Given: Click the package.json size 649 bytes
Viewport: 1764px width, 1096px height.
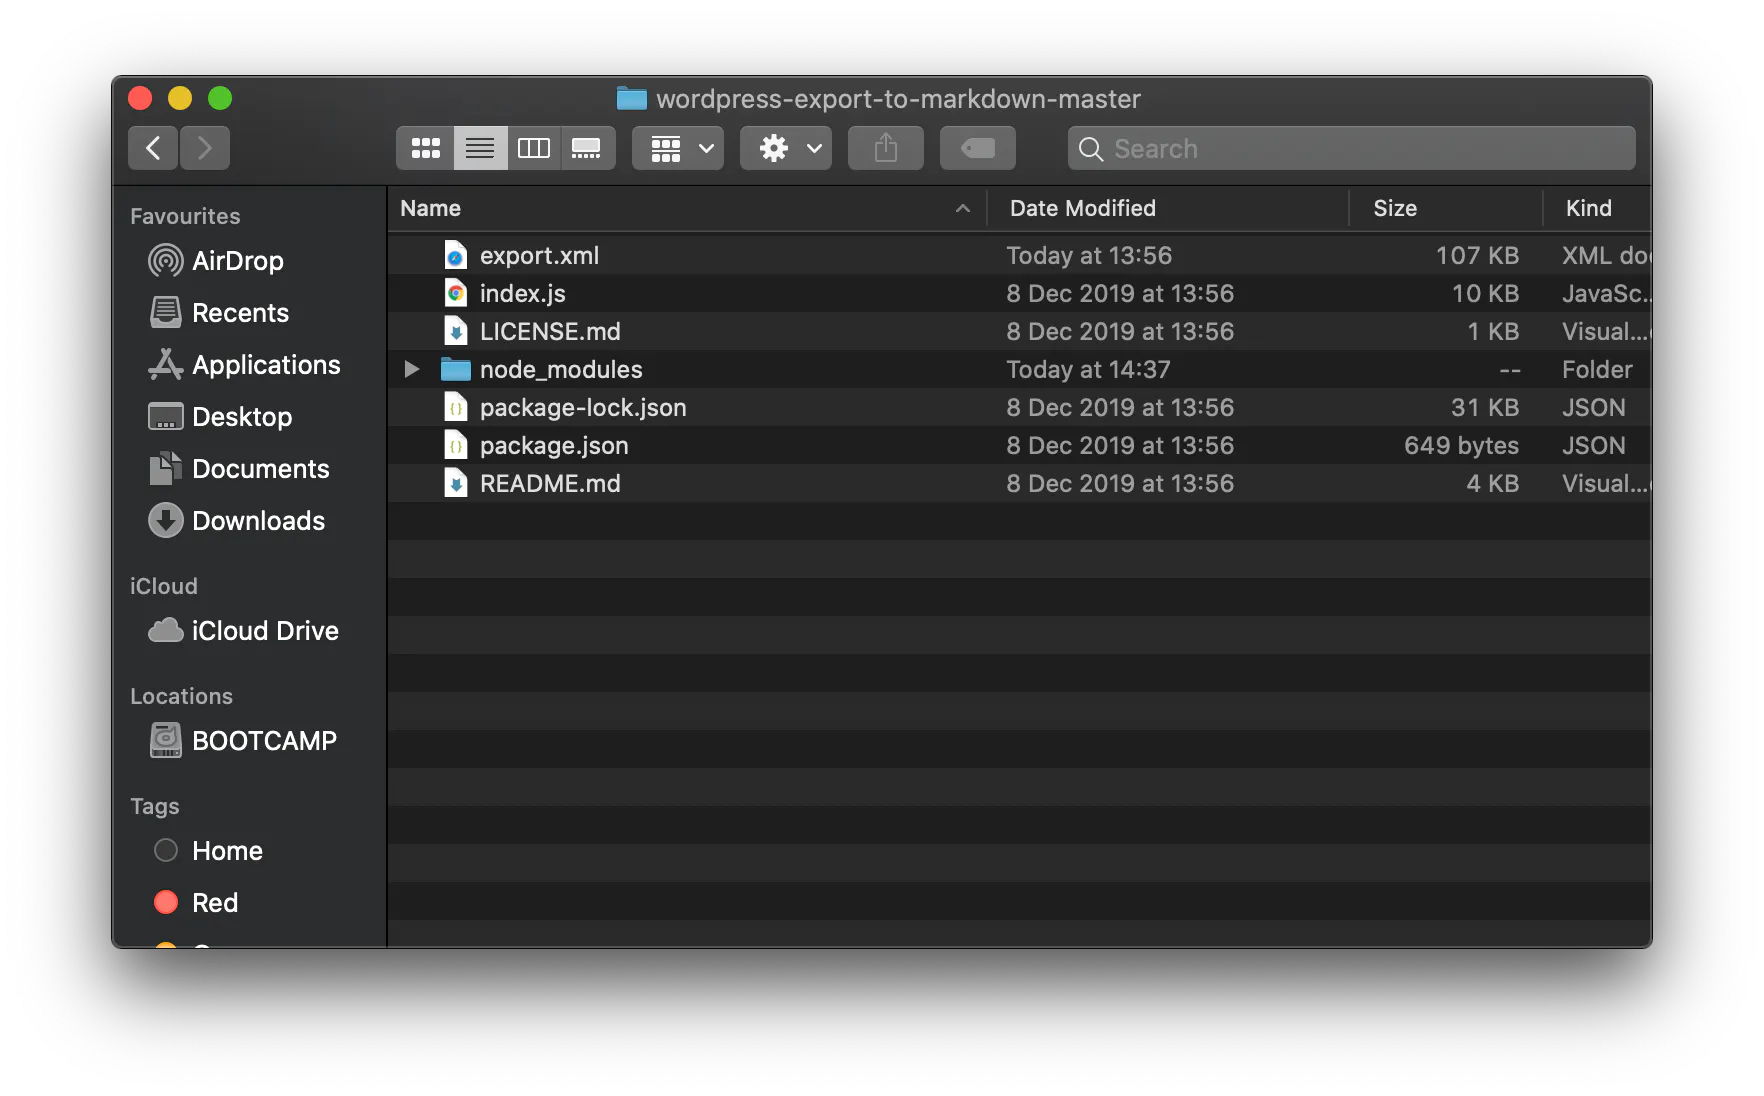Looking at the screenshot, I should 1461,445.
